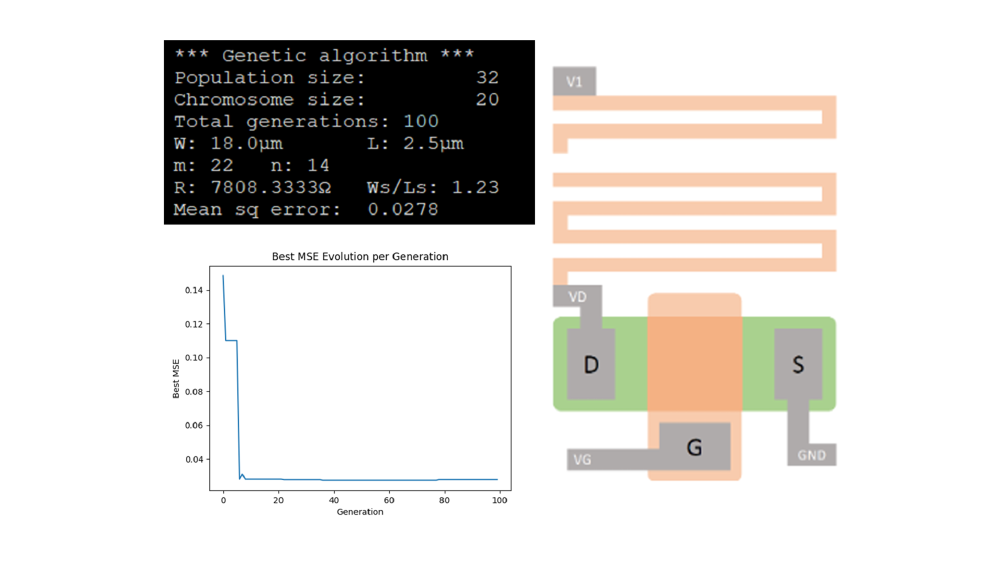Viewport: 1000px width, 563px height.
Task: Click the Chromosome size value 20
Action: 487,99
